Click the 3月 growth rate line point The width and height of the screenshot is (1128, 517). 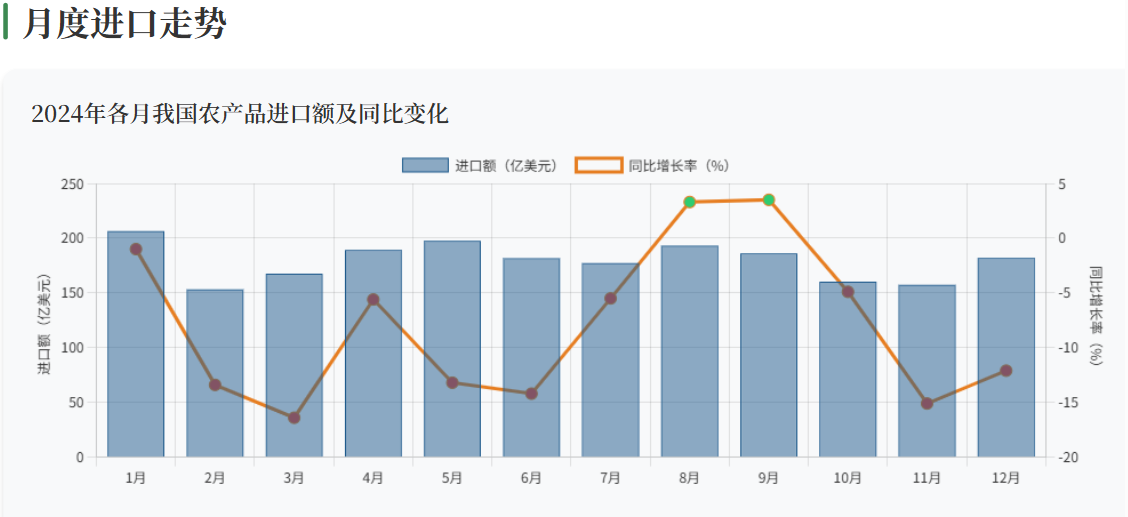coord(294,418)
